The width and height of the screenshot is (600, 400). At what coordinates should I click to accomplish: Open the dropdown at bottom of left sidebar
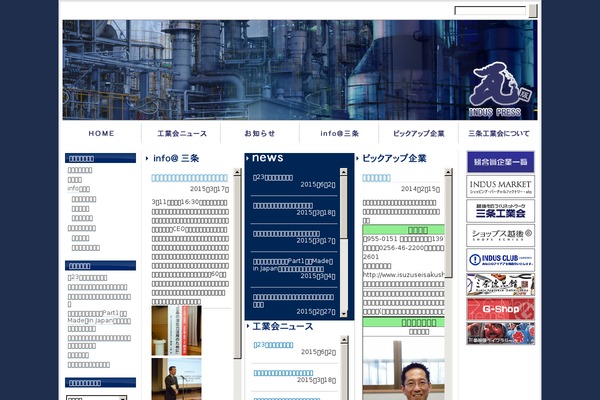[x=96, y=398]
